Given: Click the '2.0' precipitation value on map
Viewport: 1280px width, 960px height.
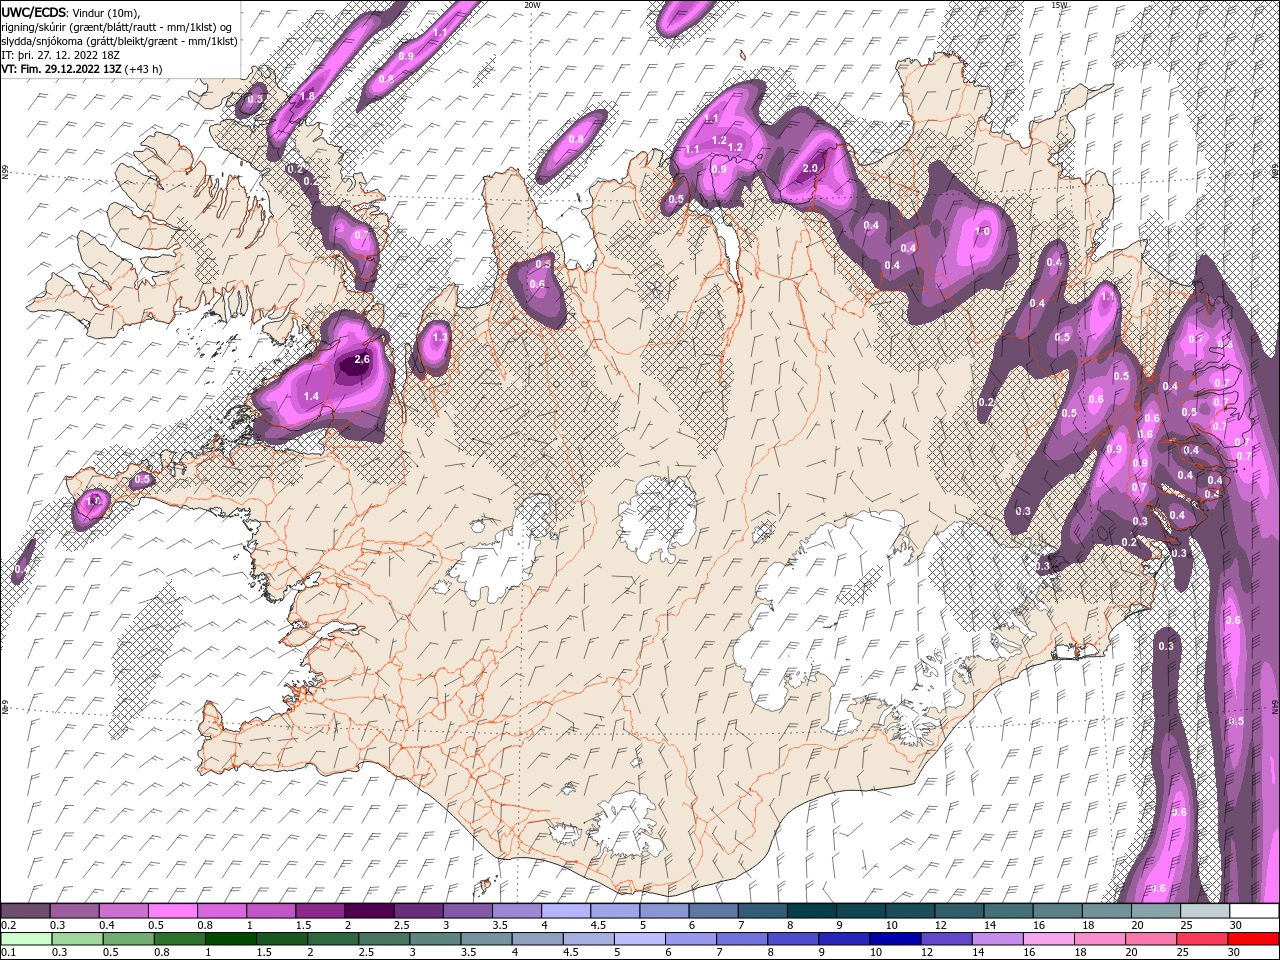Looking at the screenshot, I should click(810, 168).
